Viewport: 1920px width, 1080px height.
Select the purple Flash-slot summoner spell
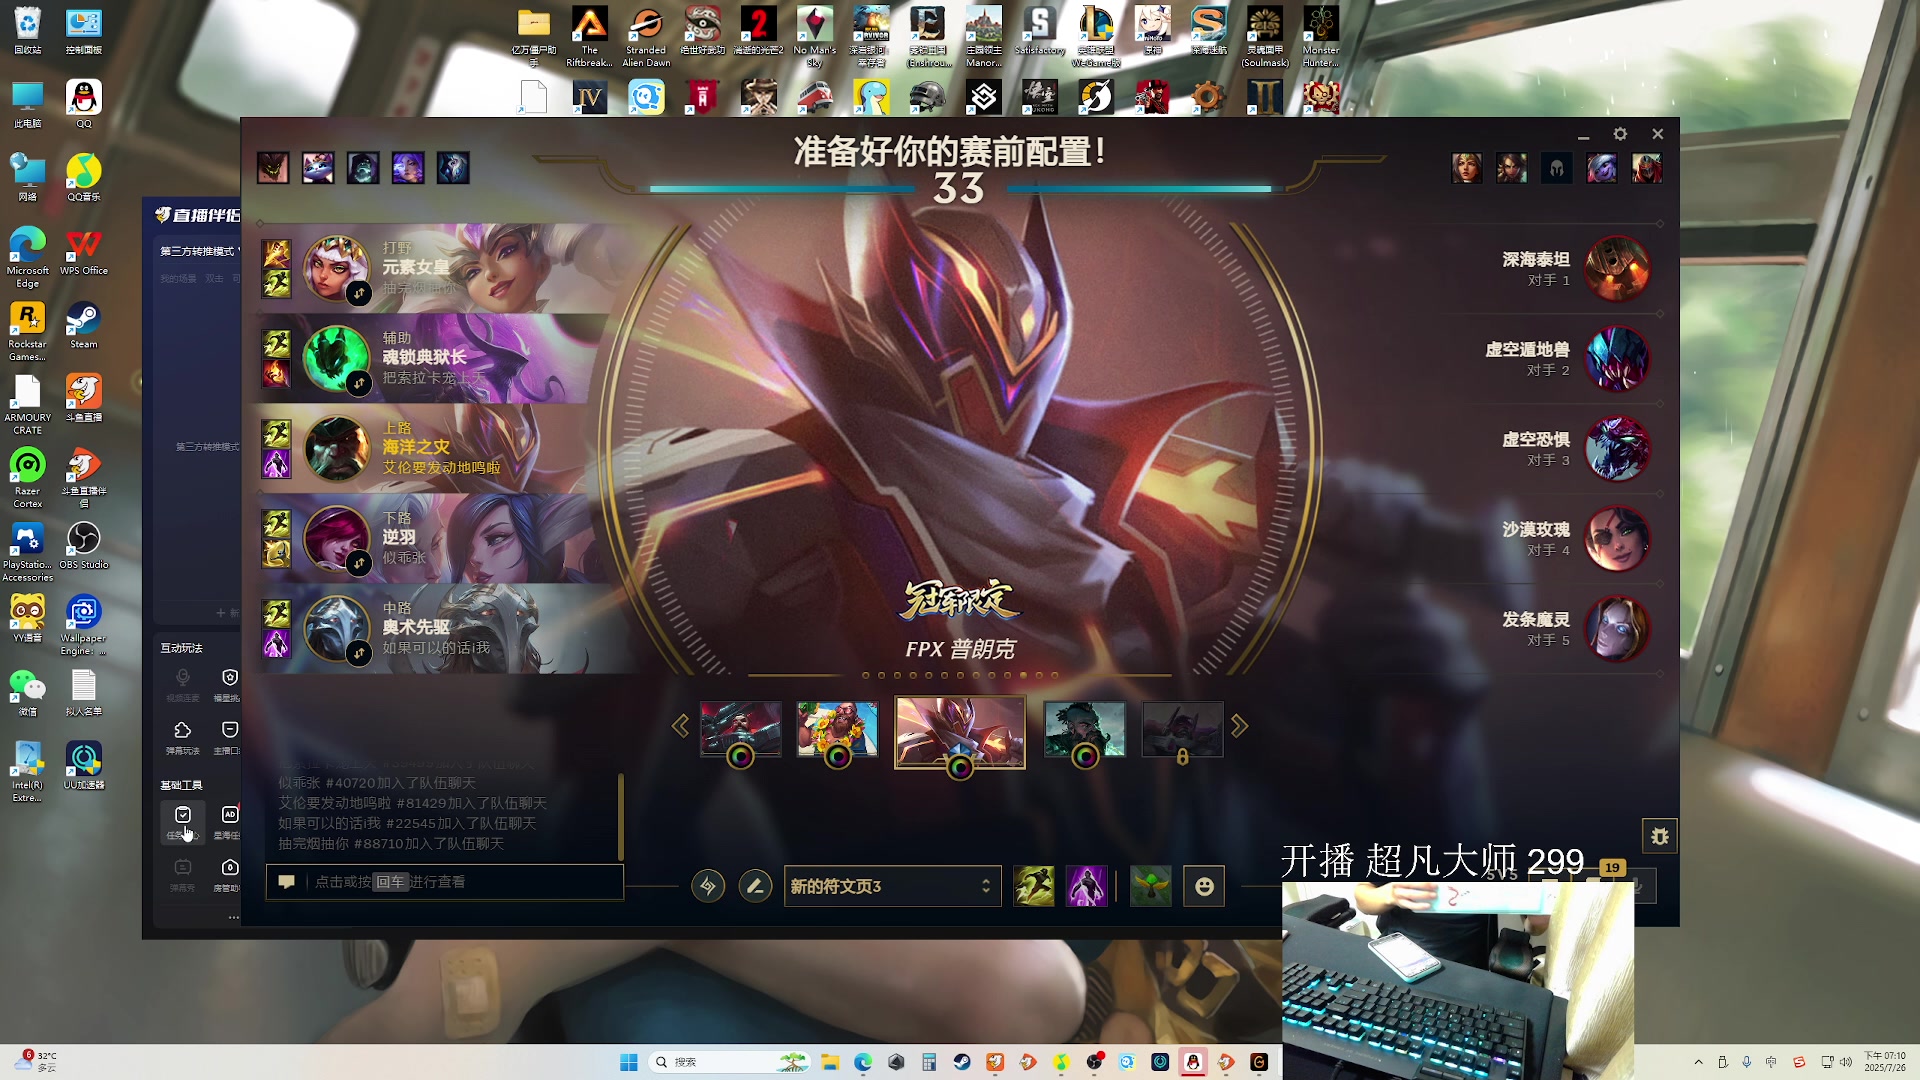(1087, 886)
